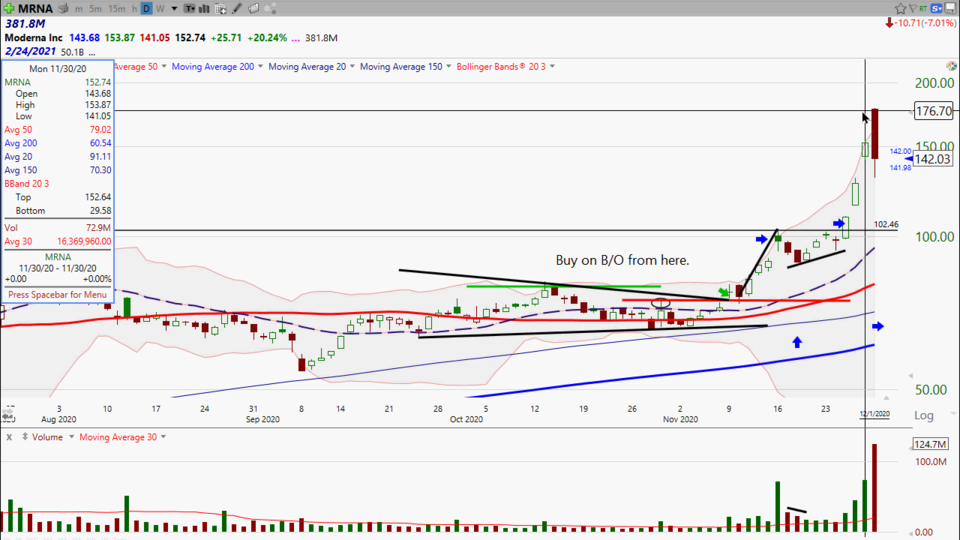Open the Moving Average 150 dropdown
This screenshot has height=540, width=960.
click(x=448, y=66)
